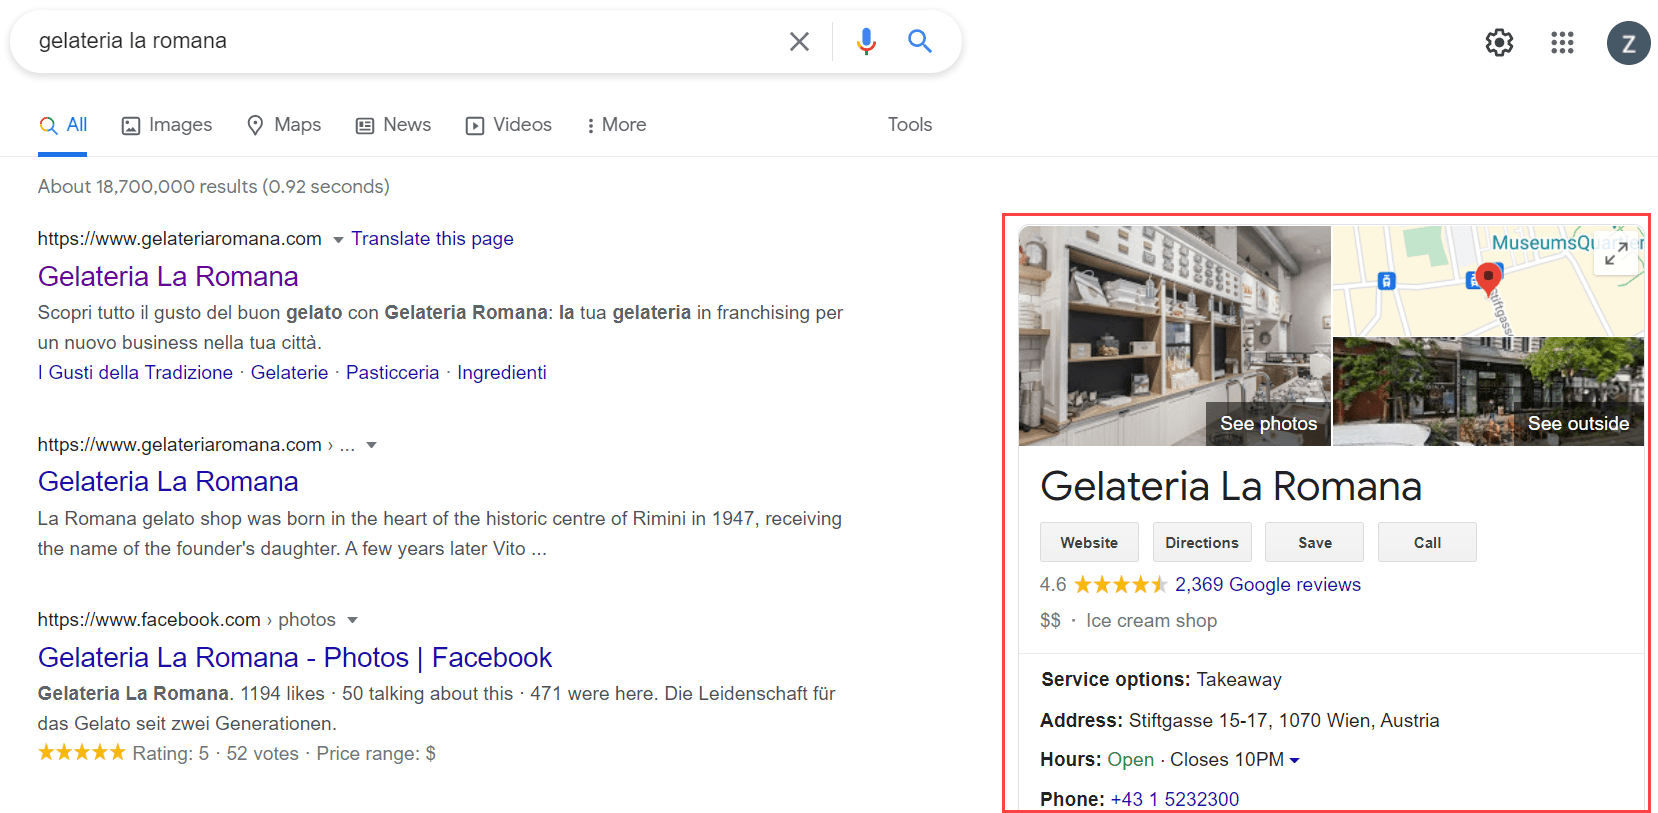Click the Directions button
This screenshot has height=813, width=1658.
click(x=1202, y=542)
